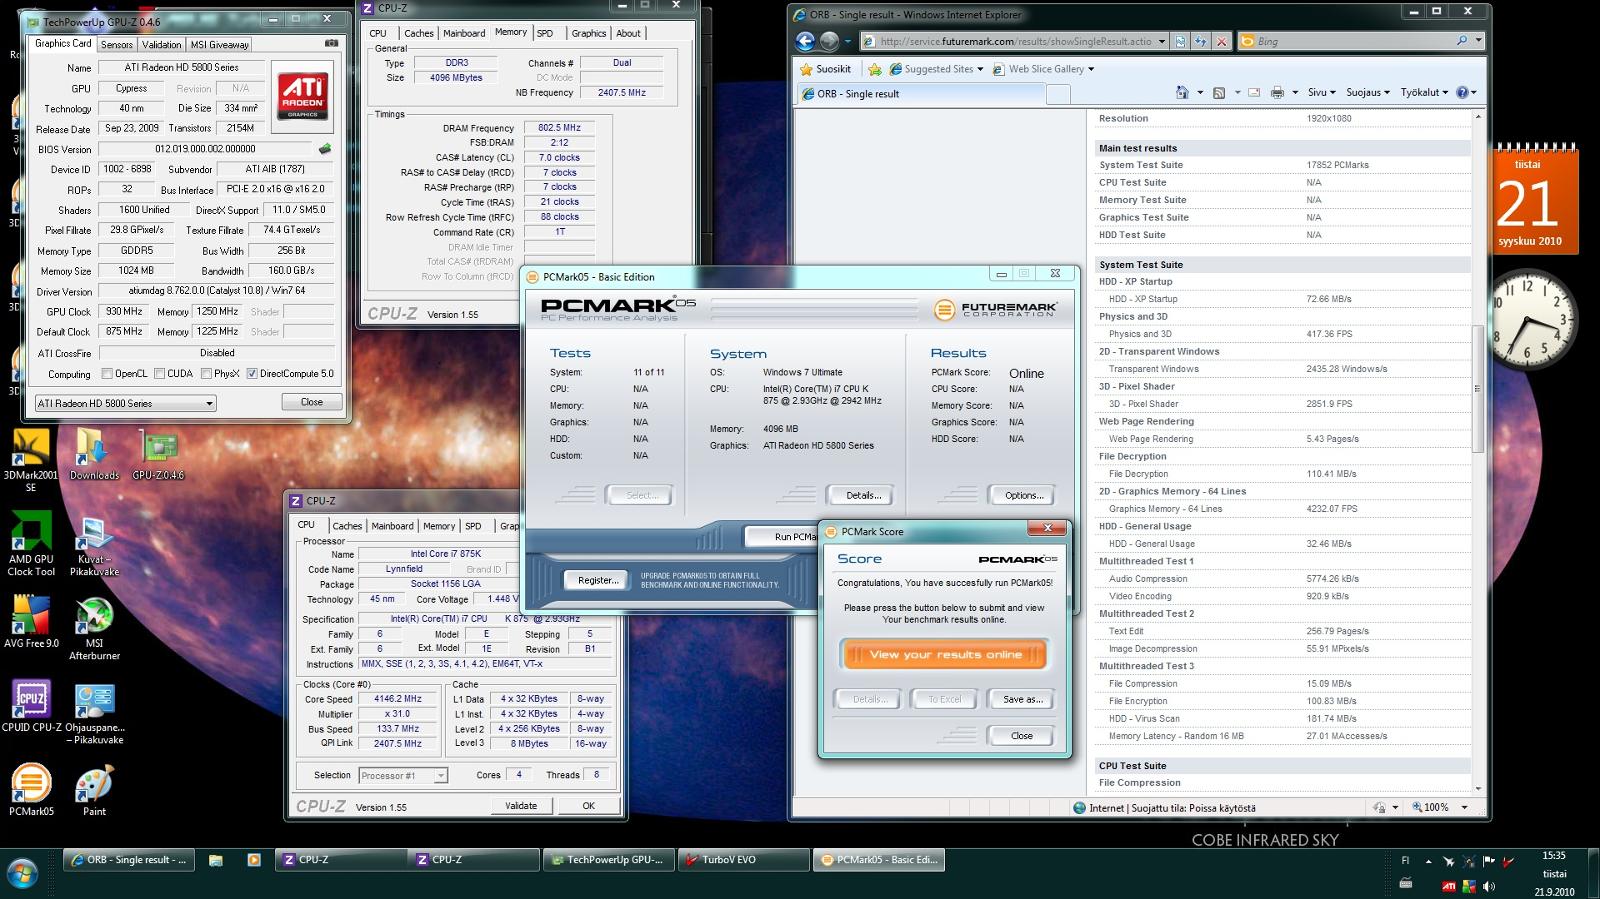Launch AVG Free 9.0 from desktop

31,622
